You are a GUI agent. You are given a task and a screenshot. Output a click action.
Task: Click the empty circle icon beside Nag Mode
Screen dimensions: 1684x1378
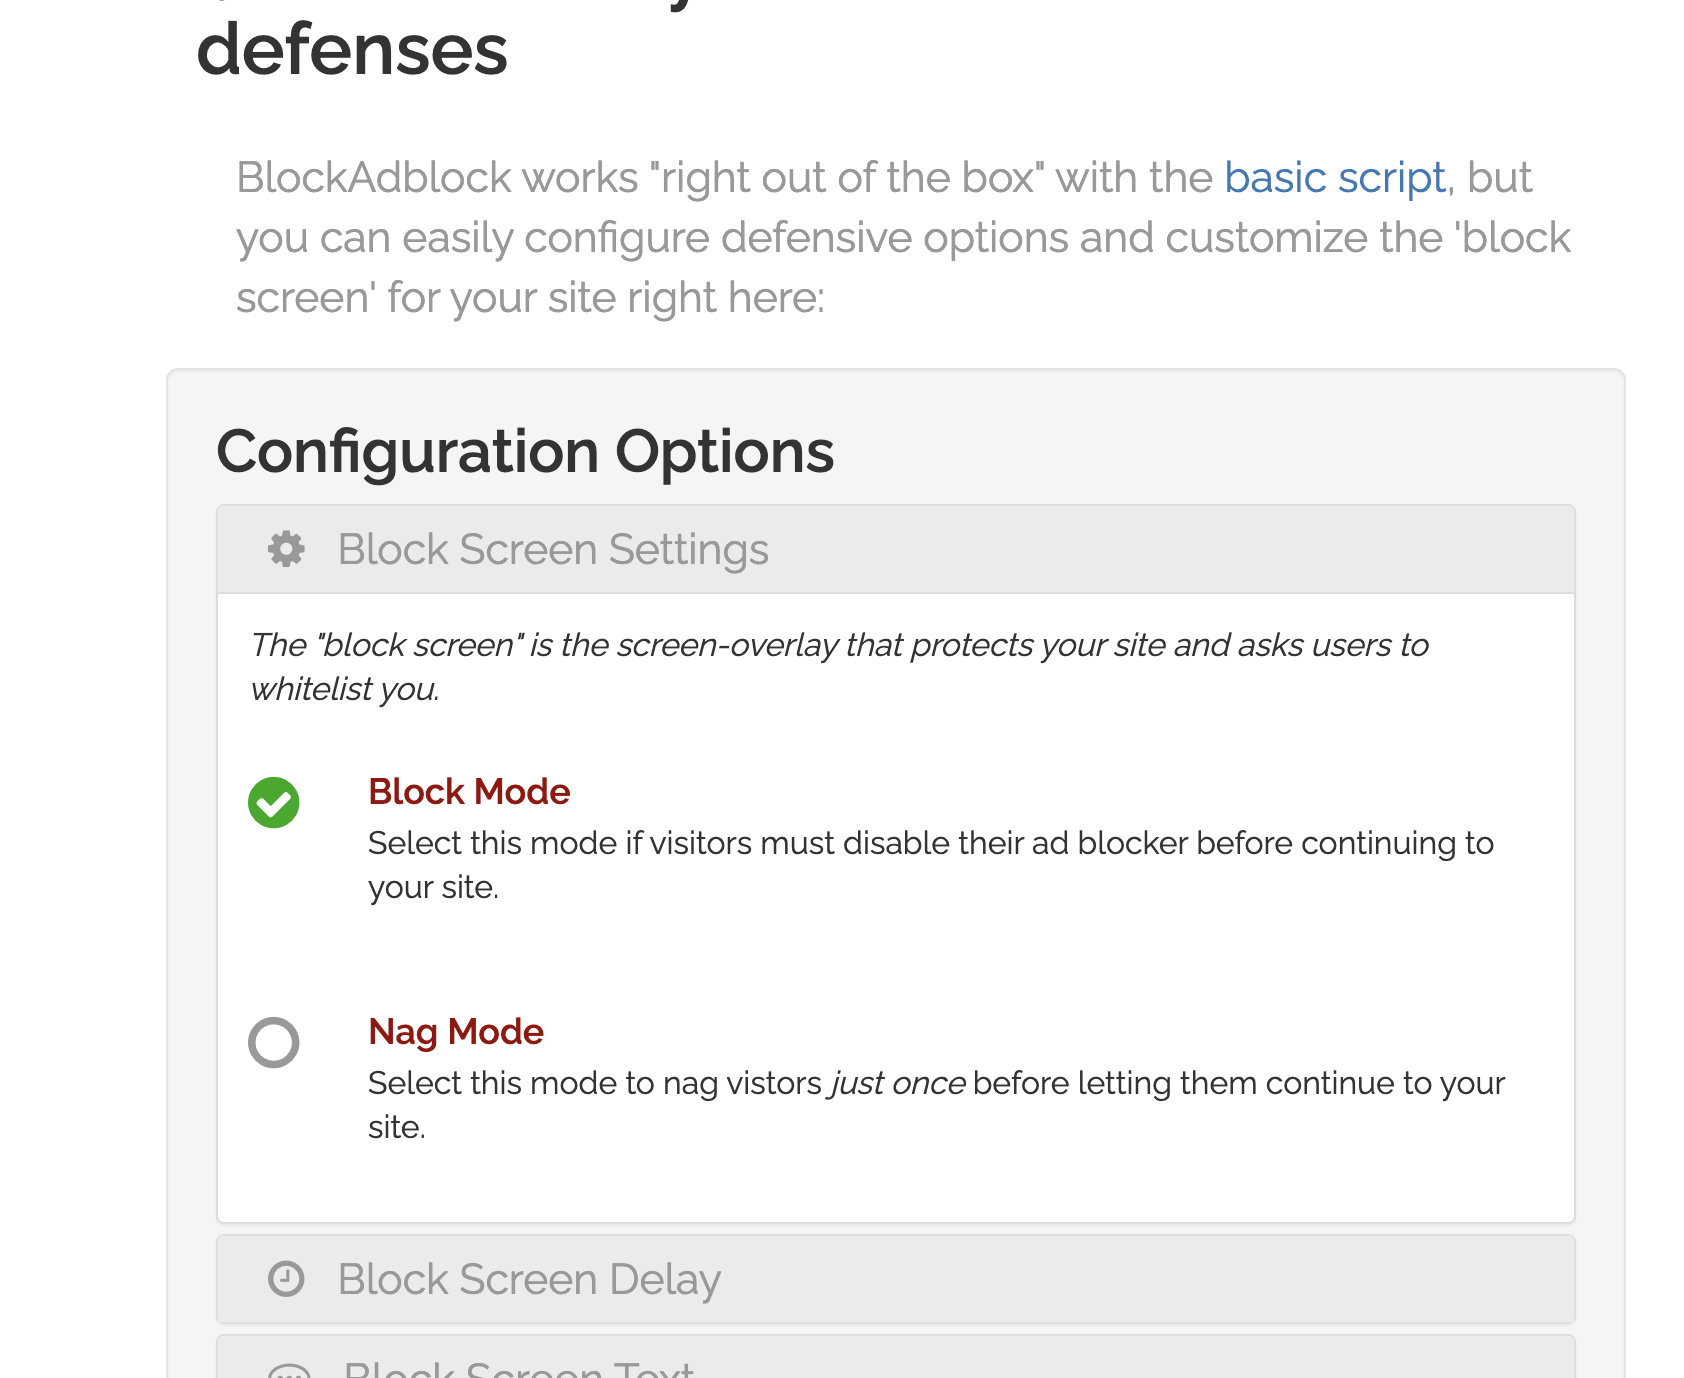pos(273,1043)
